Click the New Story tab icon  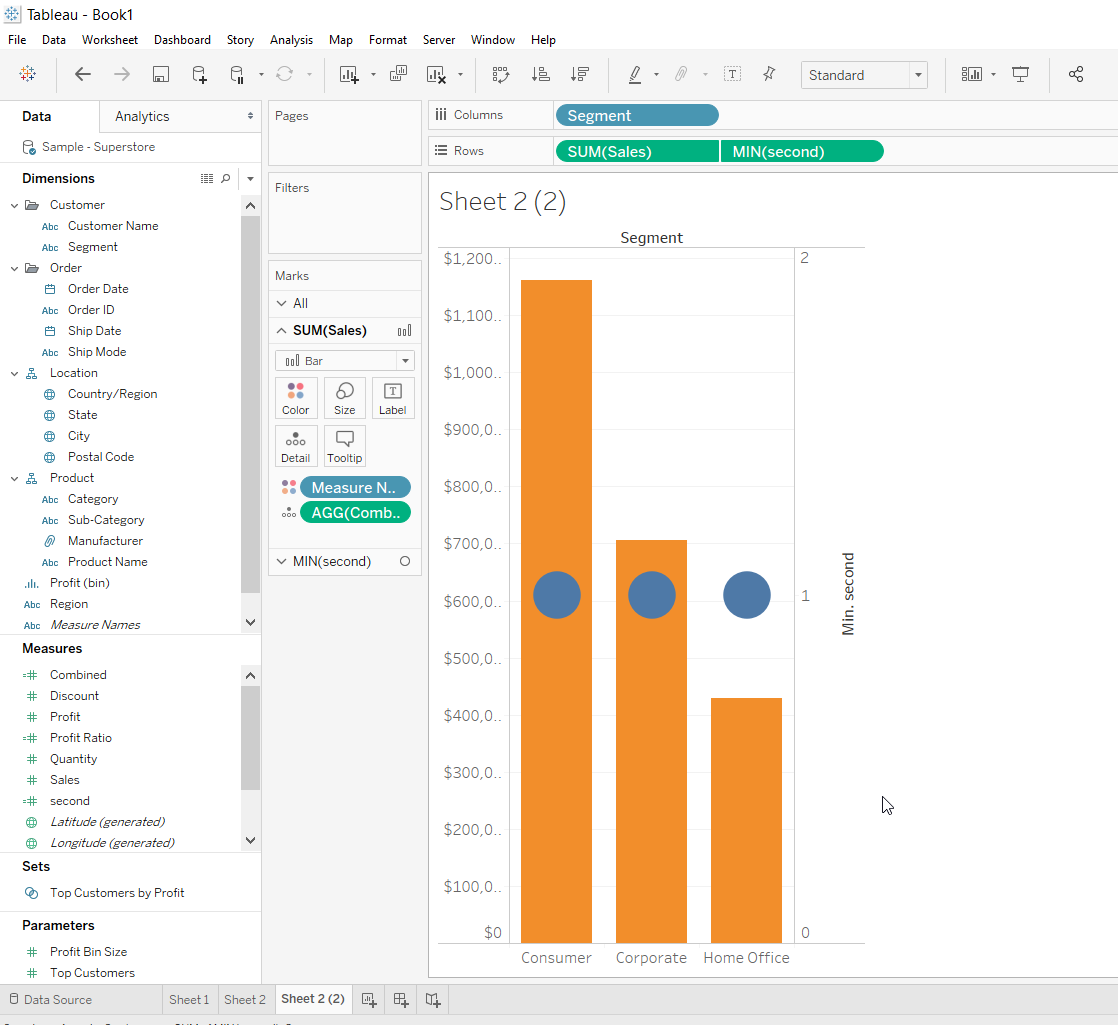(434, 999)
